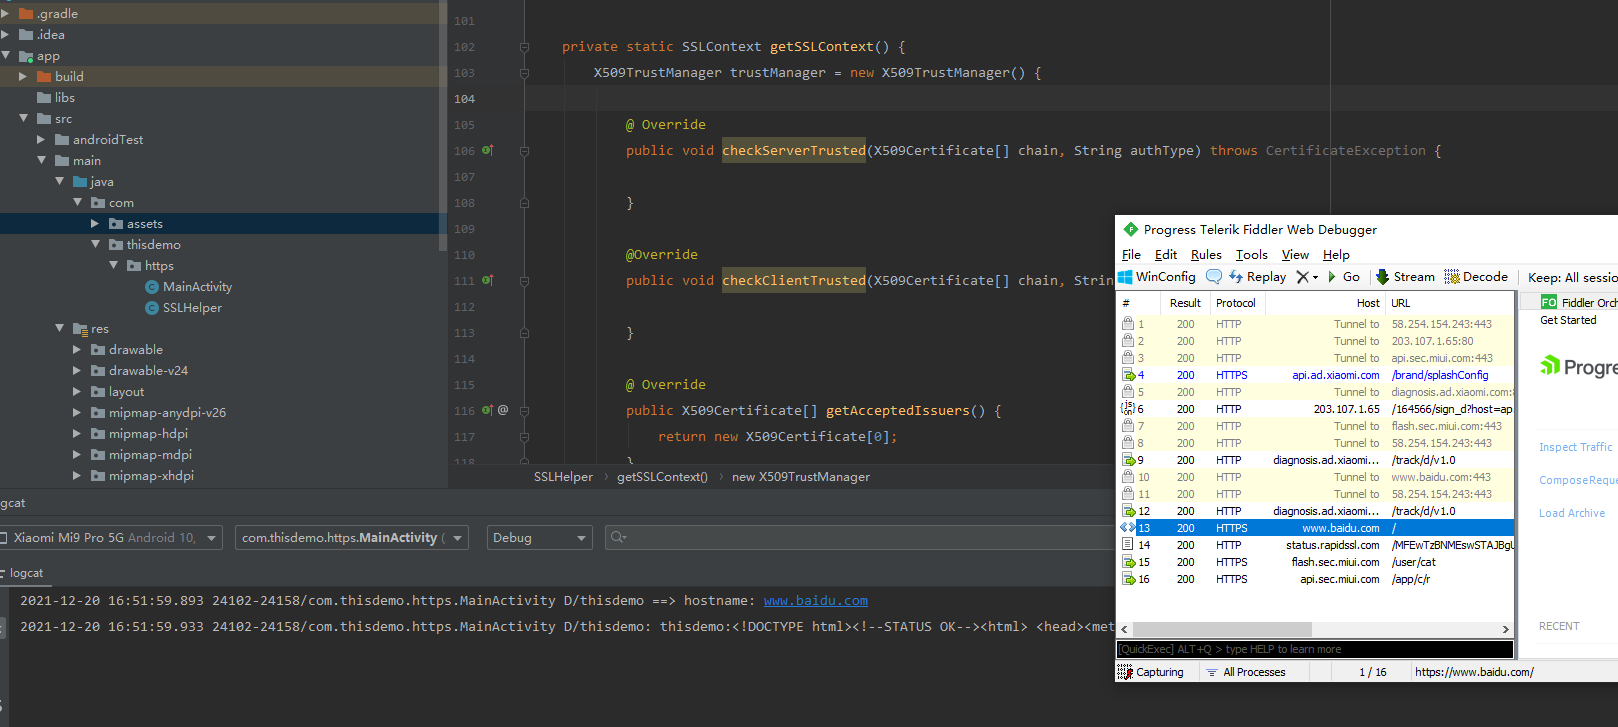The image size is (1618, 727).
Task: Click All Processes filter in status bar
Action: click(x=1246, y=672)
